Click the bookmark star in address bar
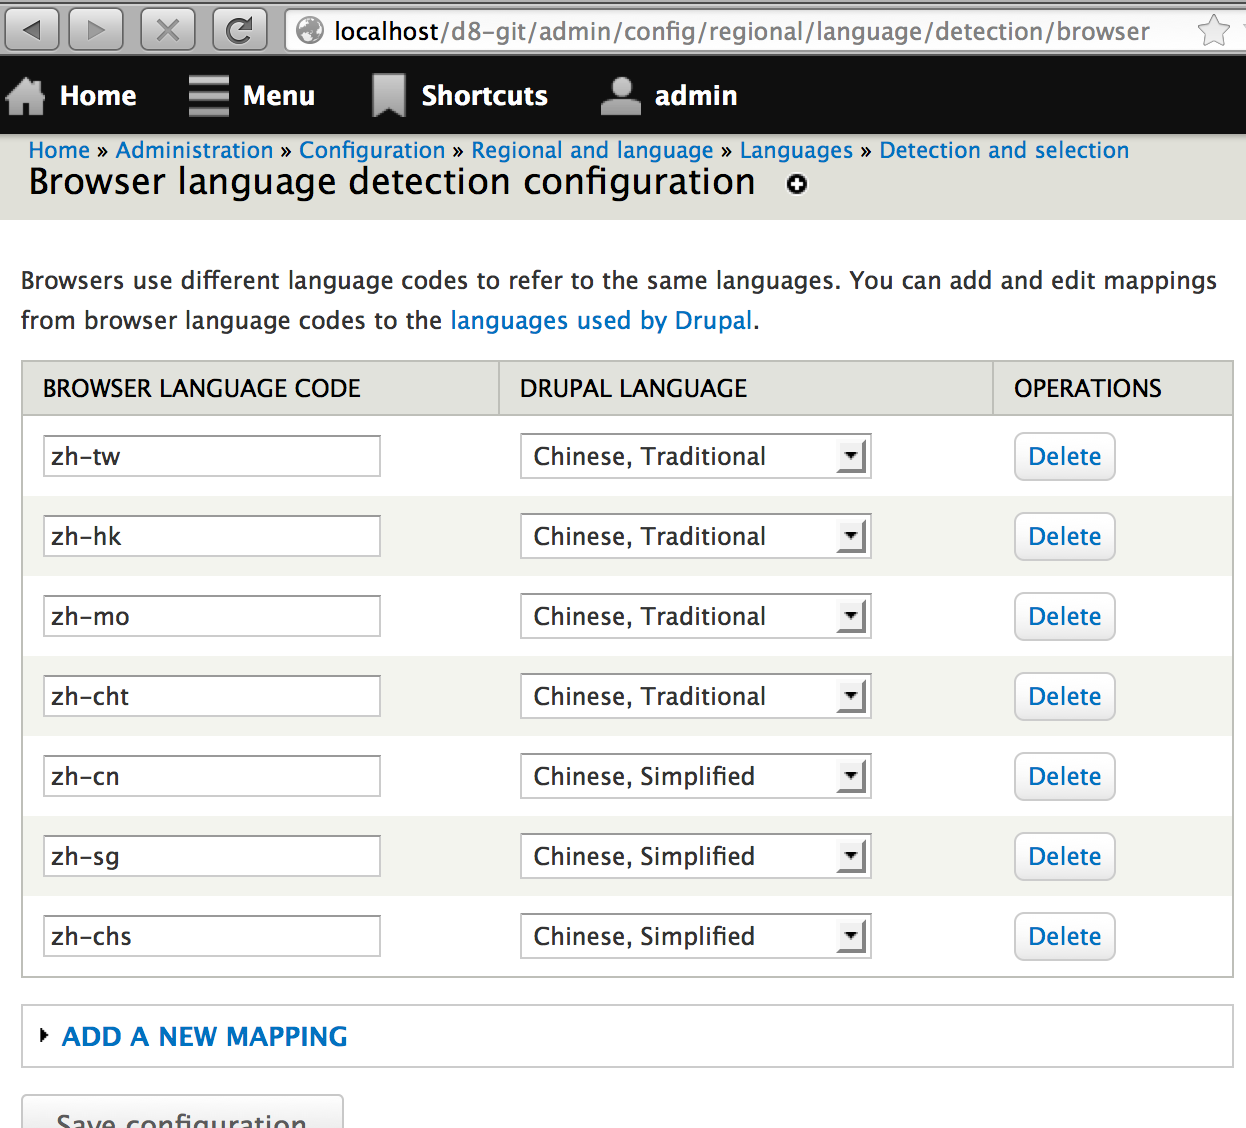 [1214, 29]
